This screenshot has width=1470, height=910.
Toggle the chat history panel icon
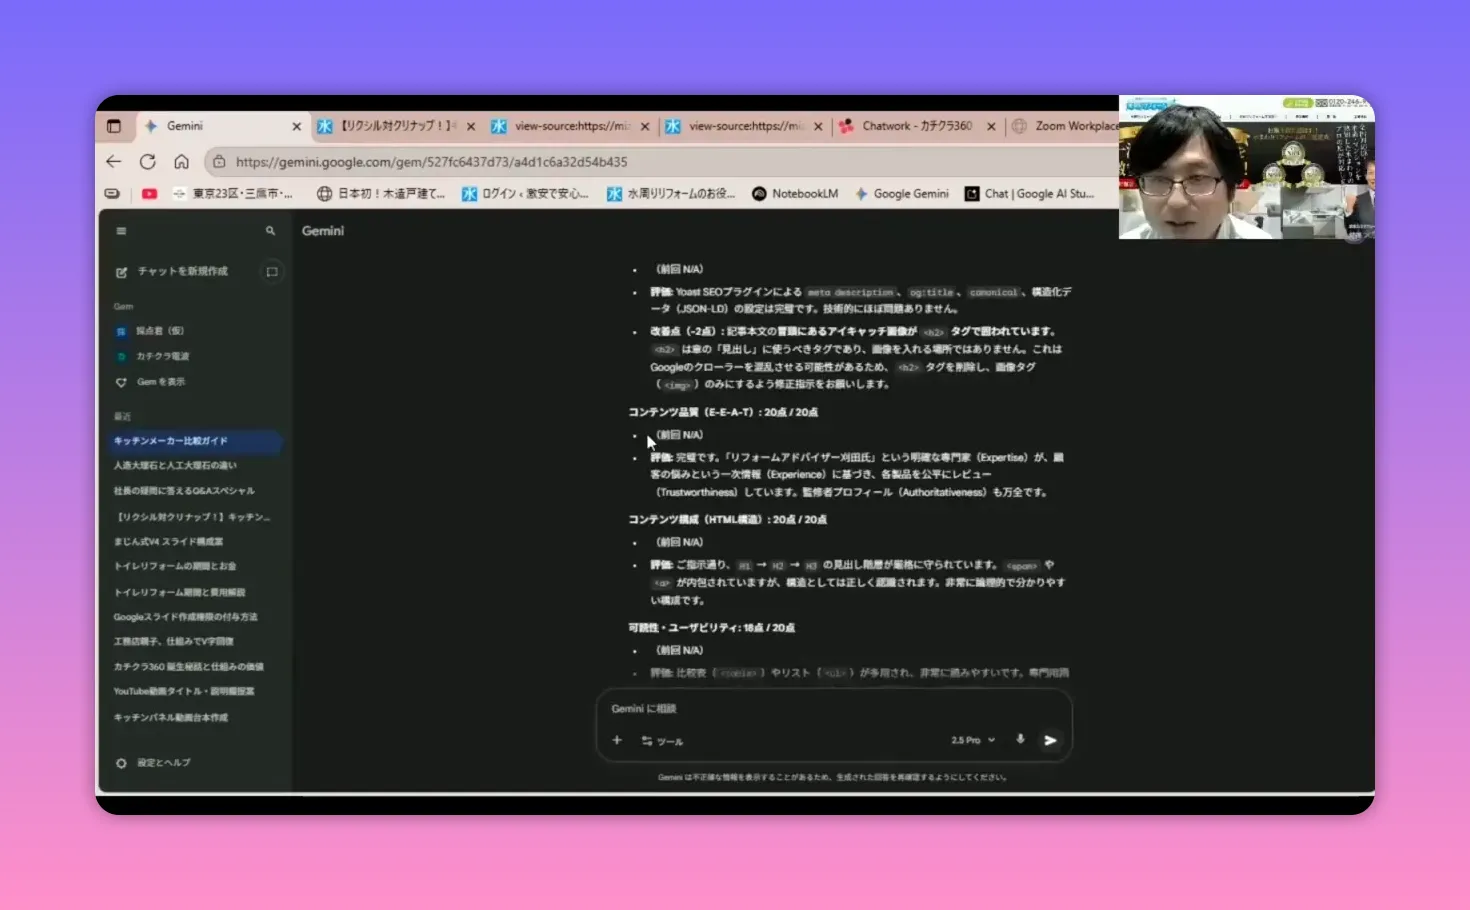(271, 271)
